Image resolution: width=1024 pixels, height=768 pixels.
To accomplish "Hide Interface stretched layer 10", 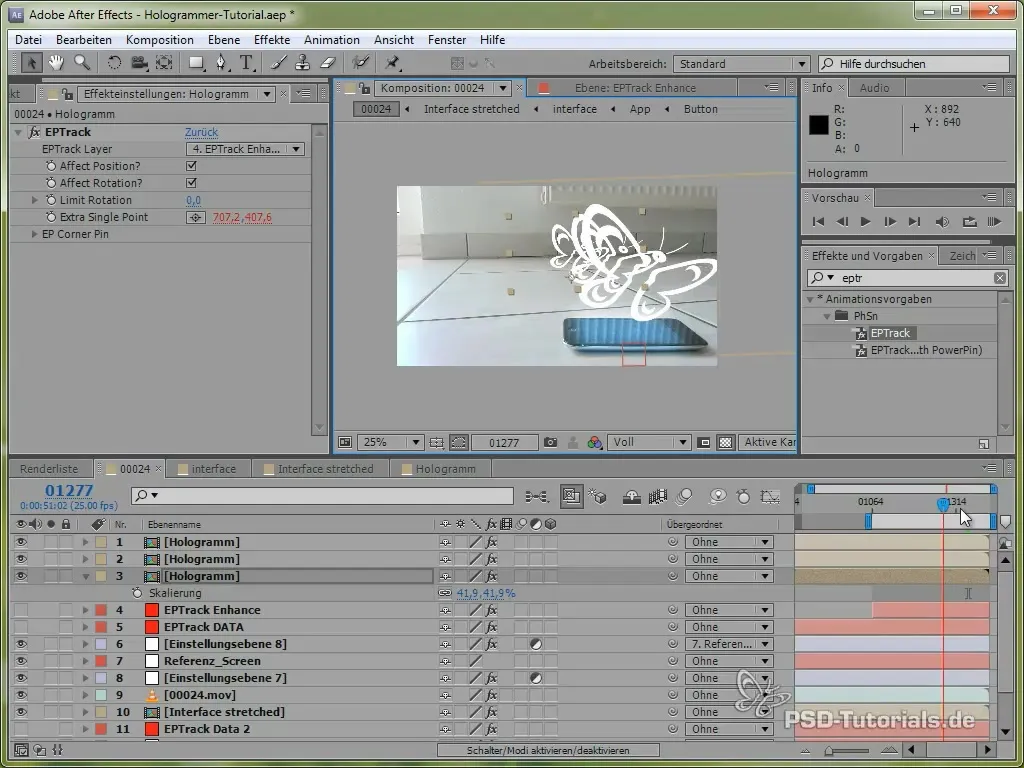I will point(21,712).
